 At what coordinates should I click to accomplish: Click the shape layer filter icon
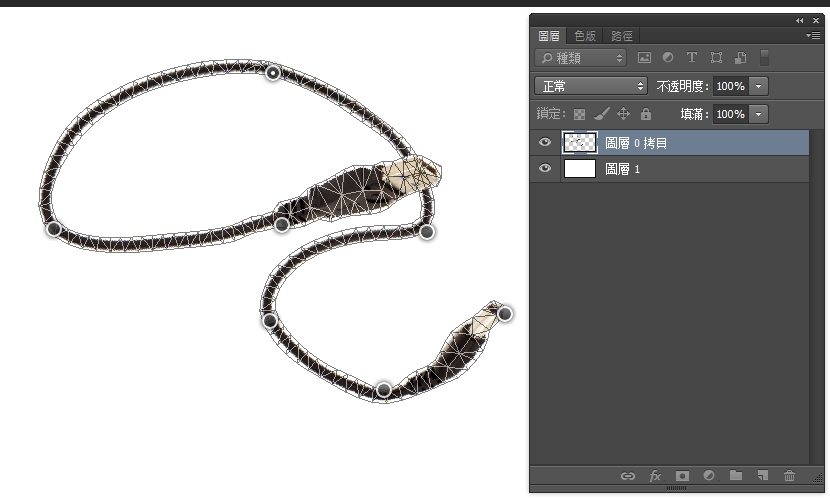point(716,58)
